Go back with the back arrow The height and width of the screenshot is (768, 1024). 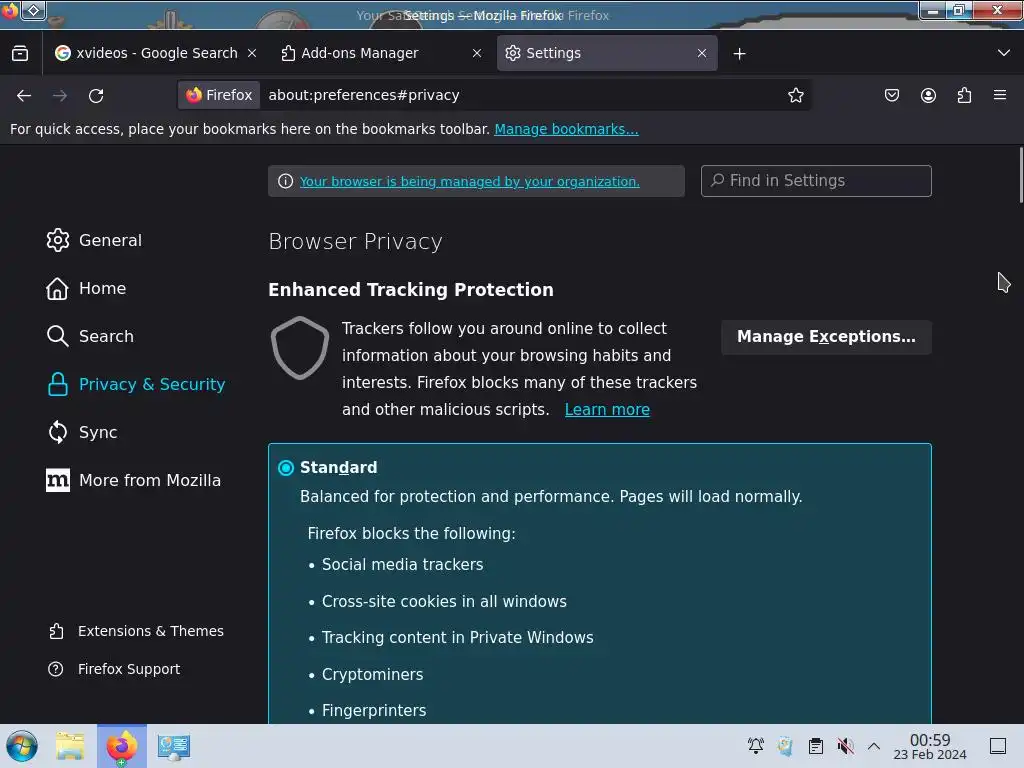[x=24, y=95]
